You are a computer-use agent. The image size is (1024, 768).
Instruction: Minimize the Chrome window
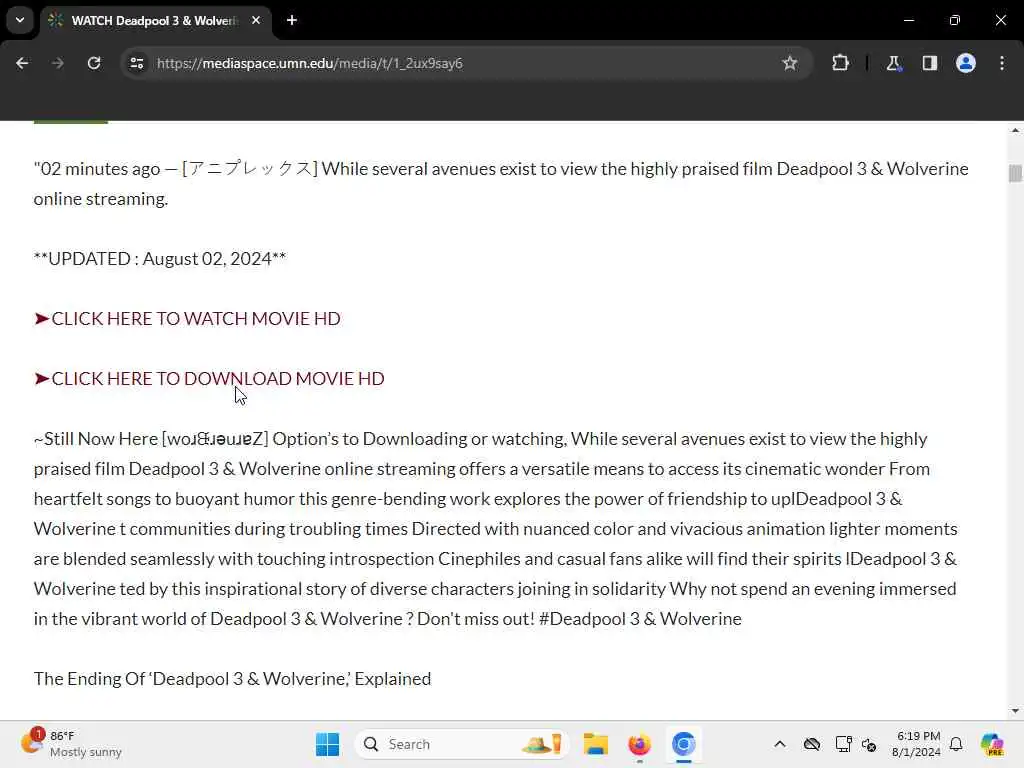click(908, 20)
